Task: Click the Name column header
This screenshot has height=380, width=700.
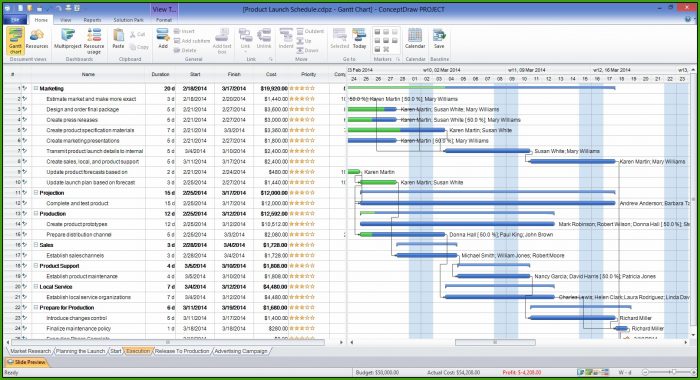Action: coord(88,74)
